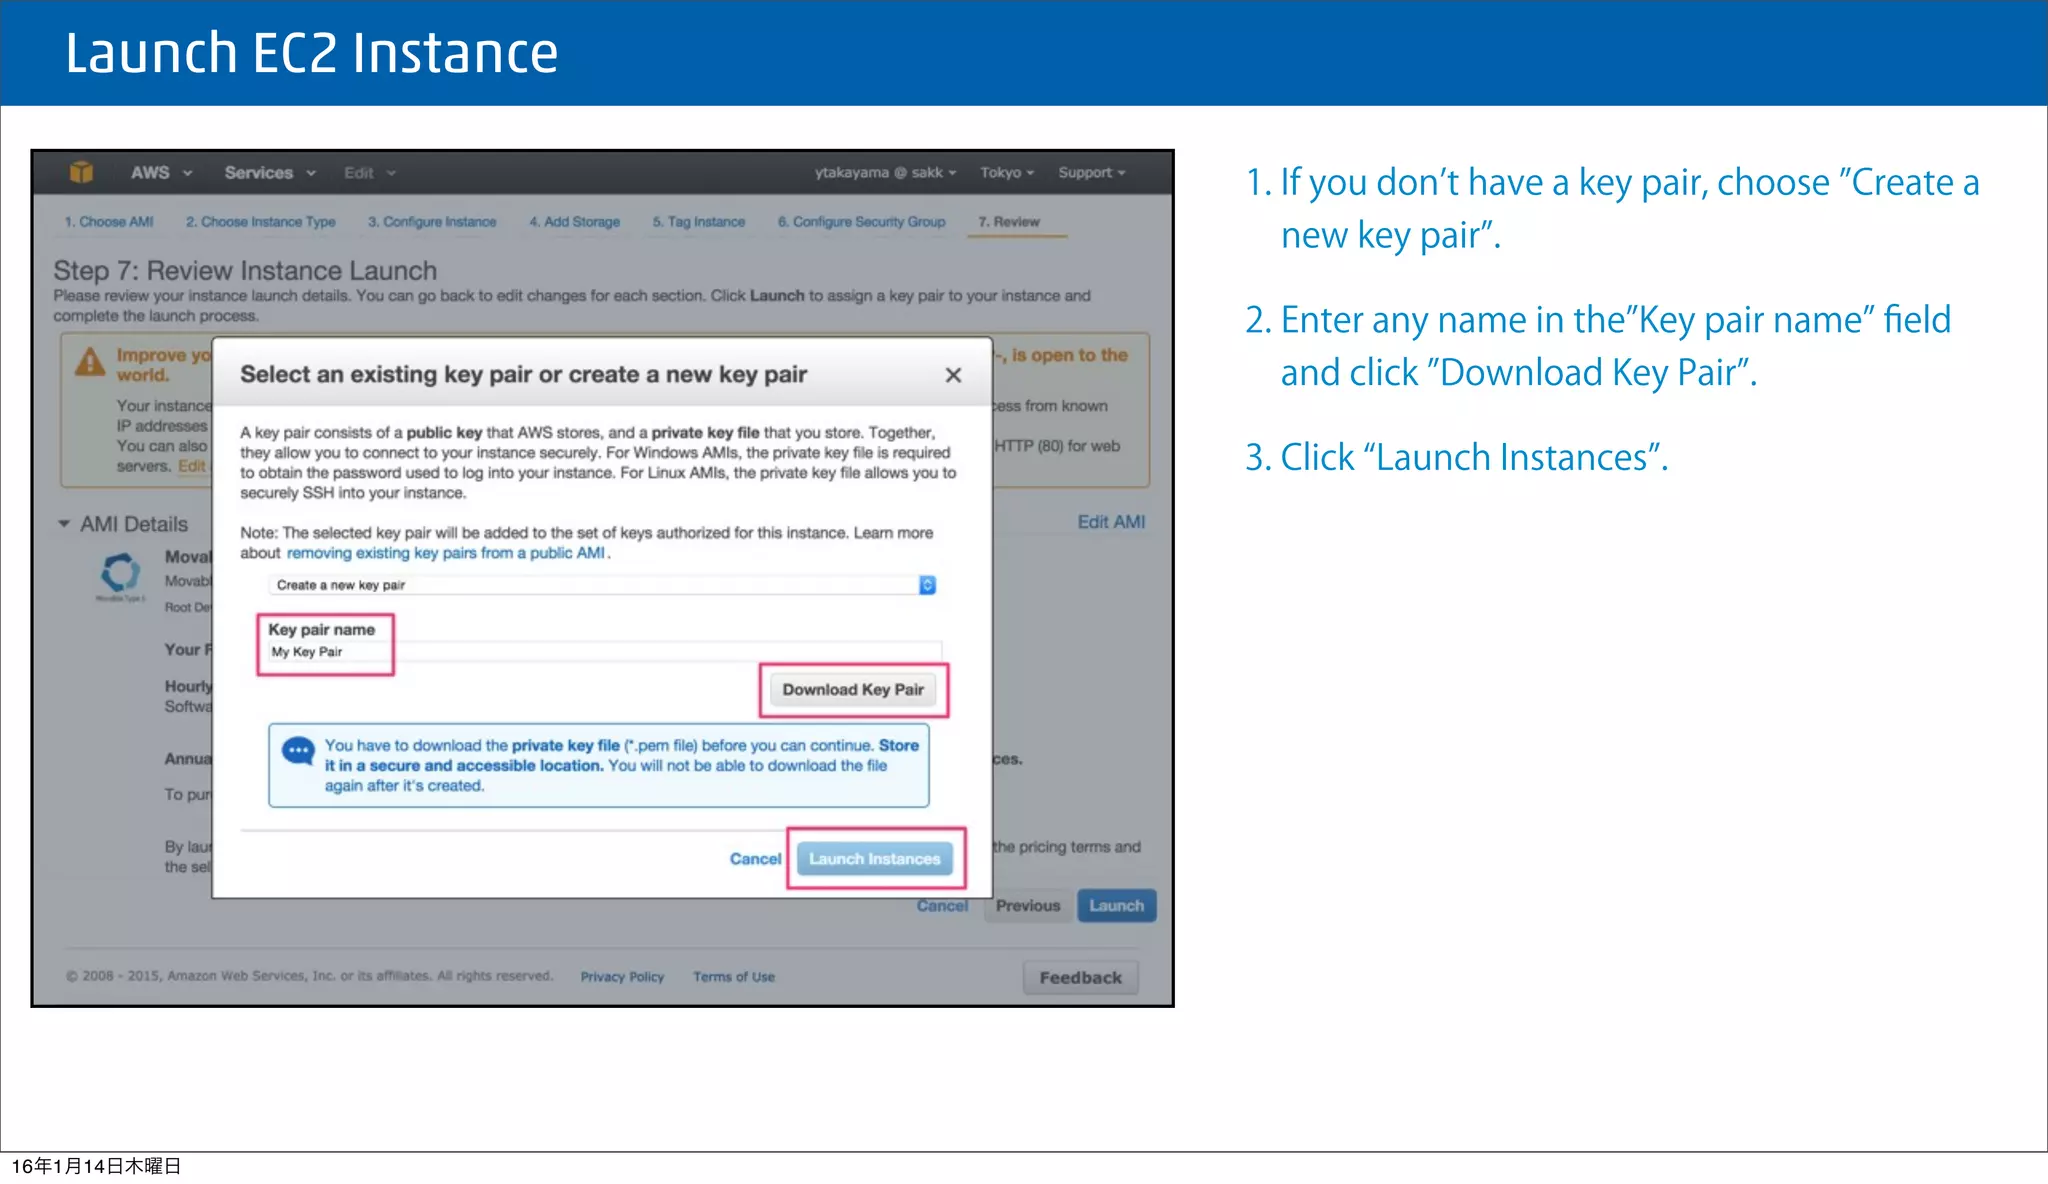Click the Download Key Pair button
This screenshot has width=2048, height=1184.
click(853, 690)
